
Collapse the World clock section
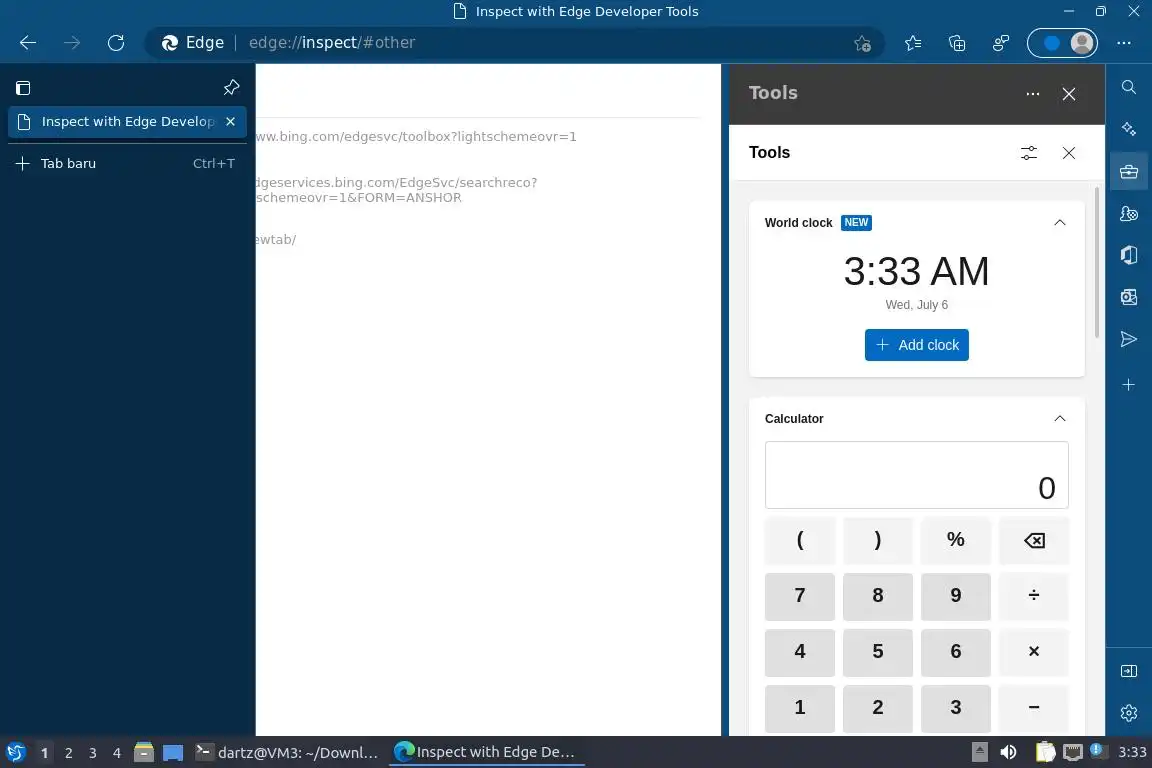click(1059, 223)
